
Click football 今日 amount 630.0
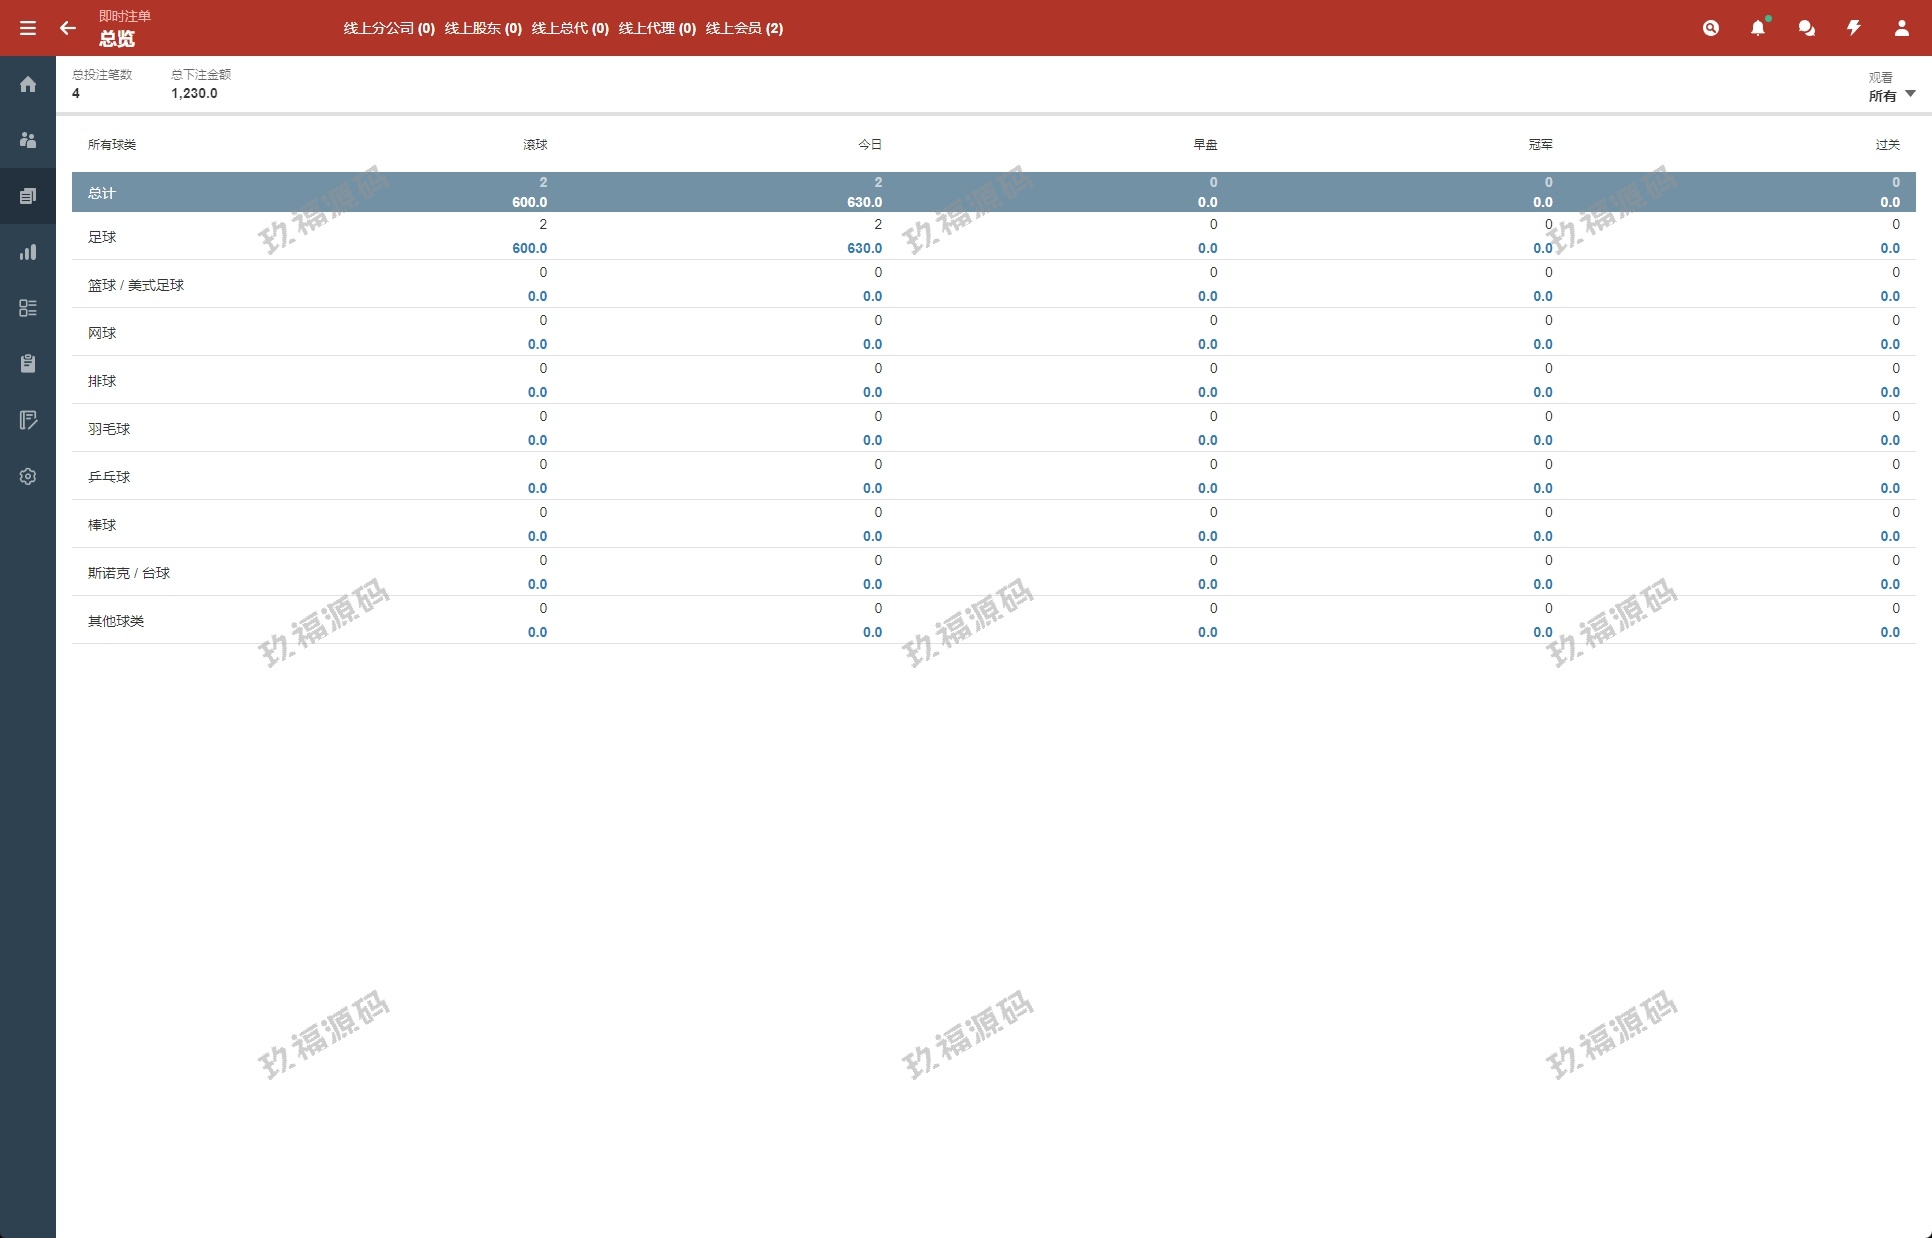click(x=864, y=248)
